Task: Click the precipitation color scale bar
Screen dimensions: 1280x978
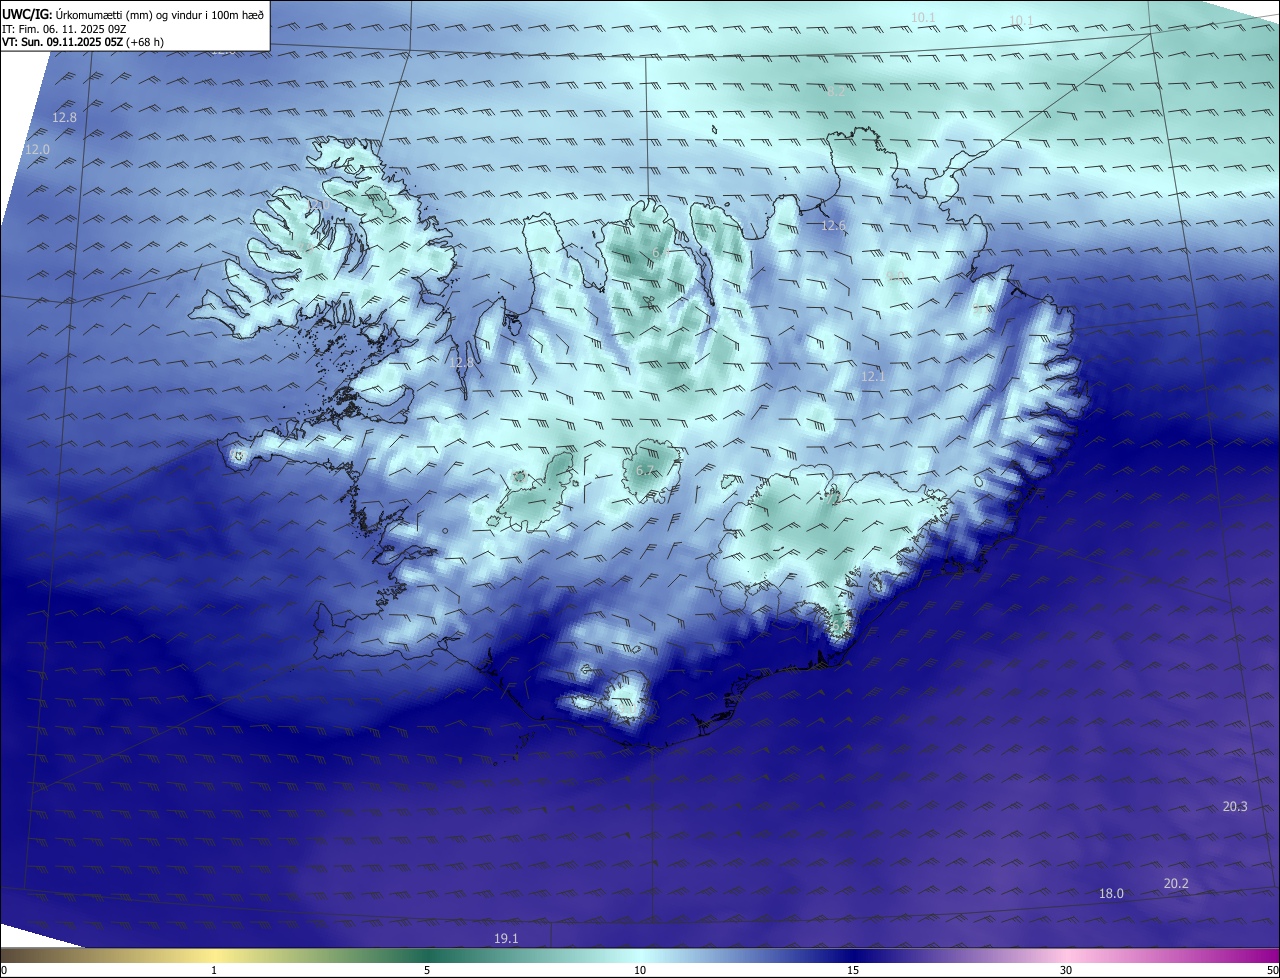Action: (640, 955)
